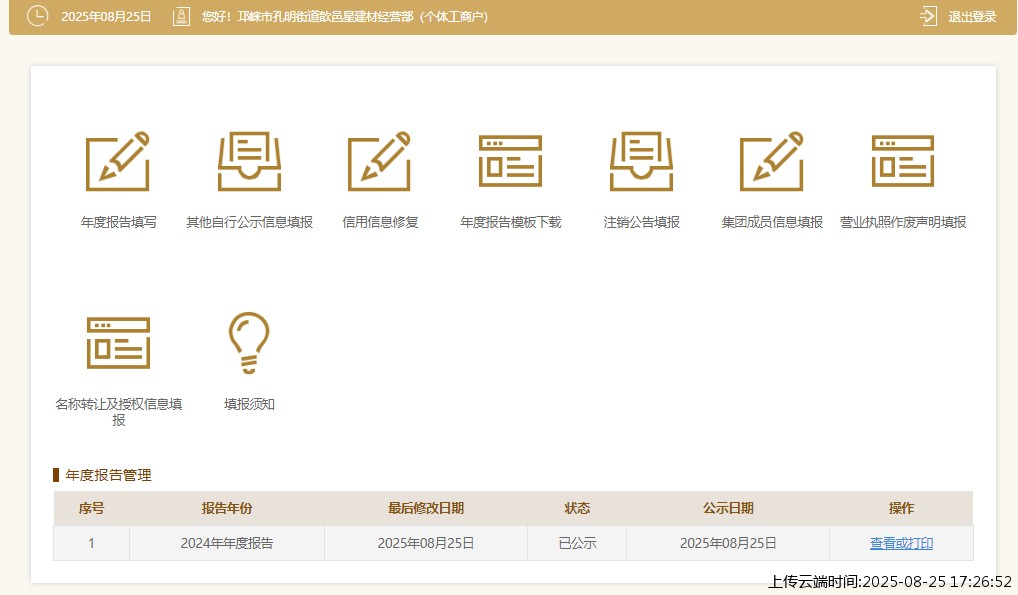Image resolution: width=1018 pixels, height=595 pixels.
Task: Open the 年度报告填写 pencil icon
Action: tap(118, 162)
